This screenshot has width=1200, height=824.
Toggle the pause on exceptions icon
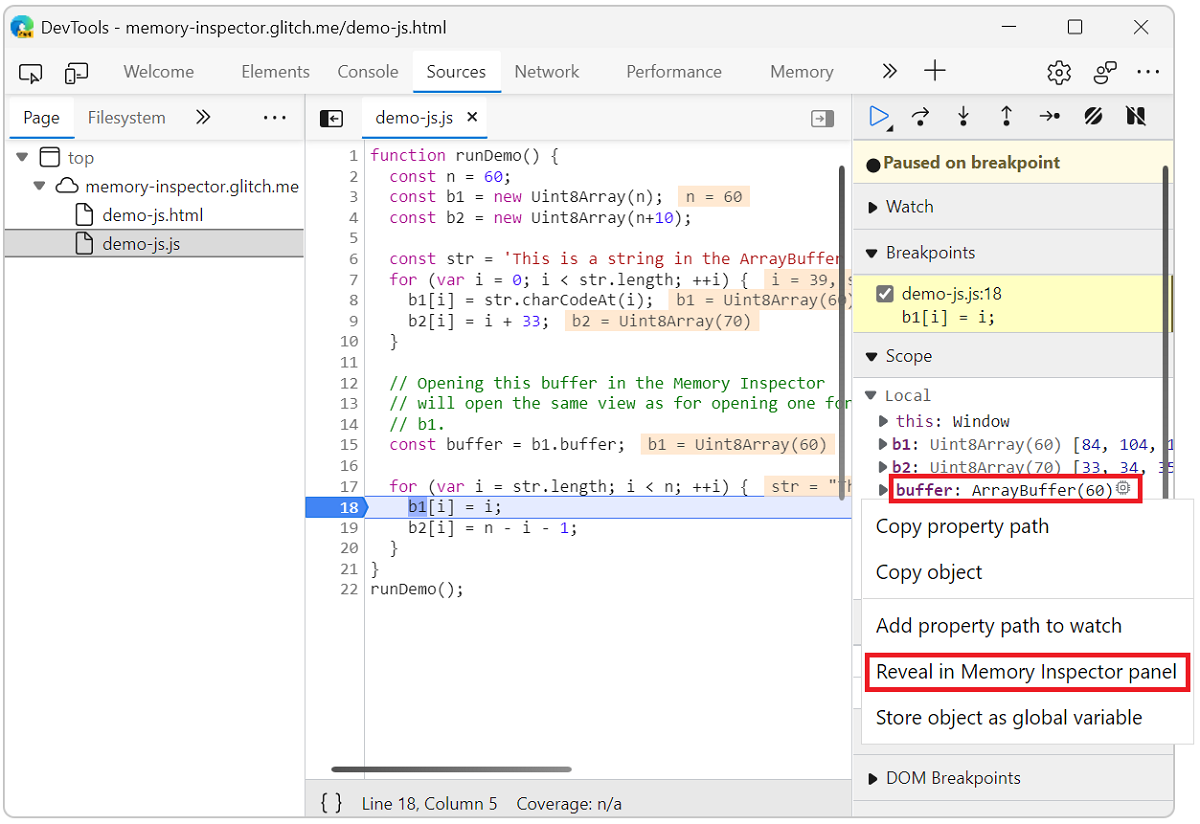tap(1136, 117)
